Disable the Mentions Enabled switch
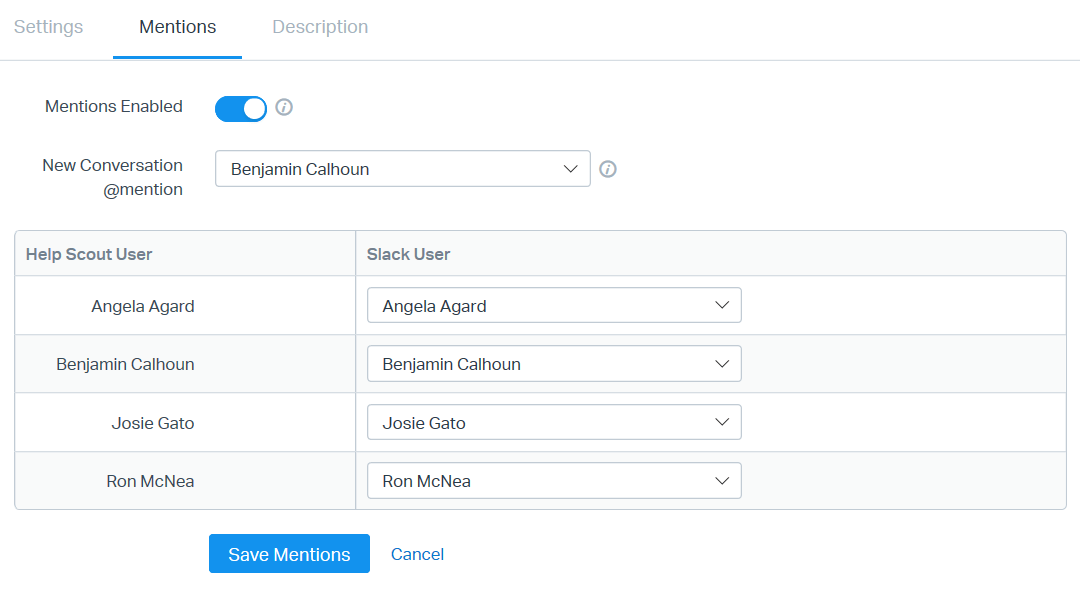The height and width of the screenshot is (597, 1080). coord(241,108)
